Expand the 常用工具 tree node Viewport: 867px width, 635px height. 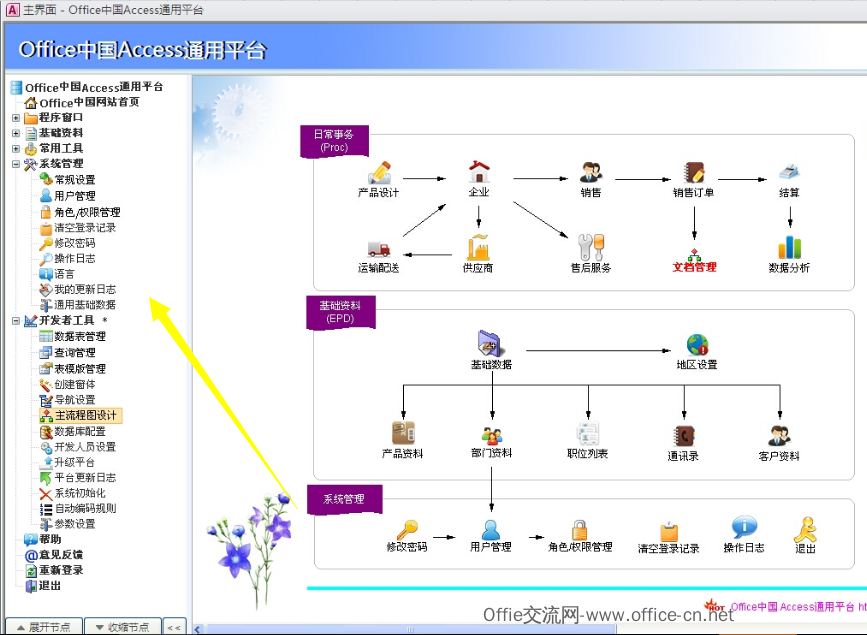(16, 149)
